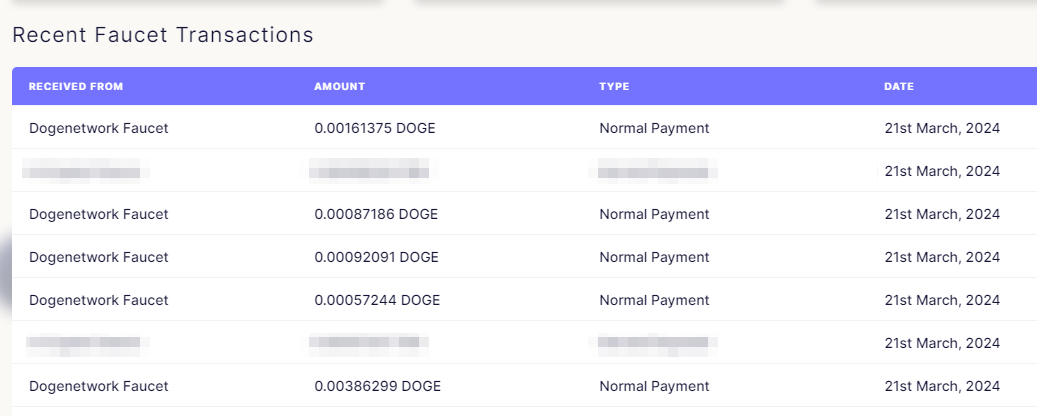
Task: Sort transactions by the DATE header
Action: point(899,87)
